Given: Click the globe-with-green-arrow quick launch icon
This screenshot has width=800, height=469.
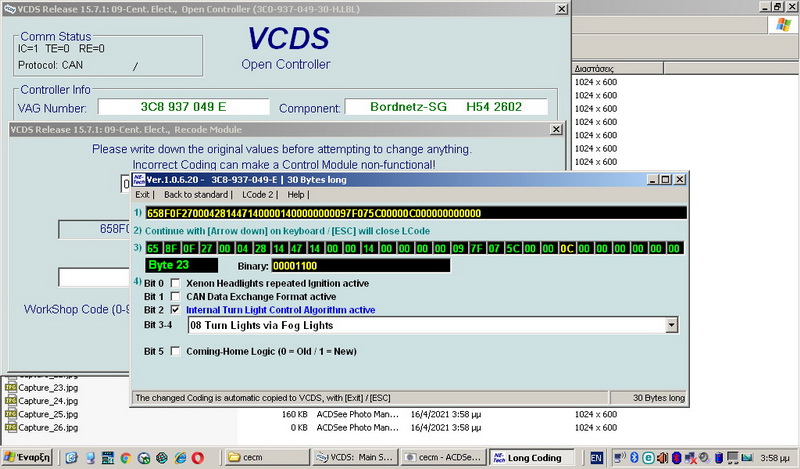Looking at the screenshot, I should click(144, 458).
